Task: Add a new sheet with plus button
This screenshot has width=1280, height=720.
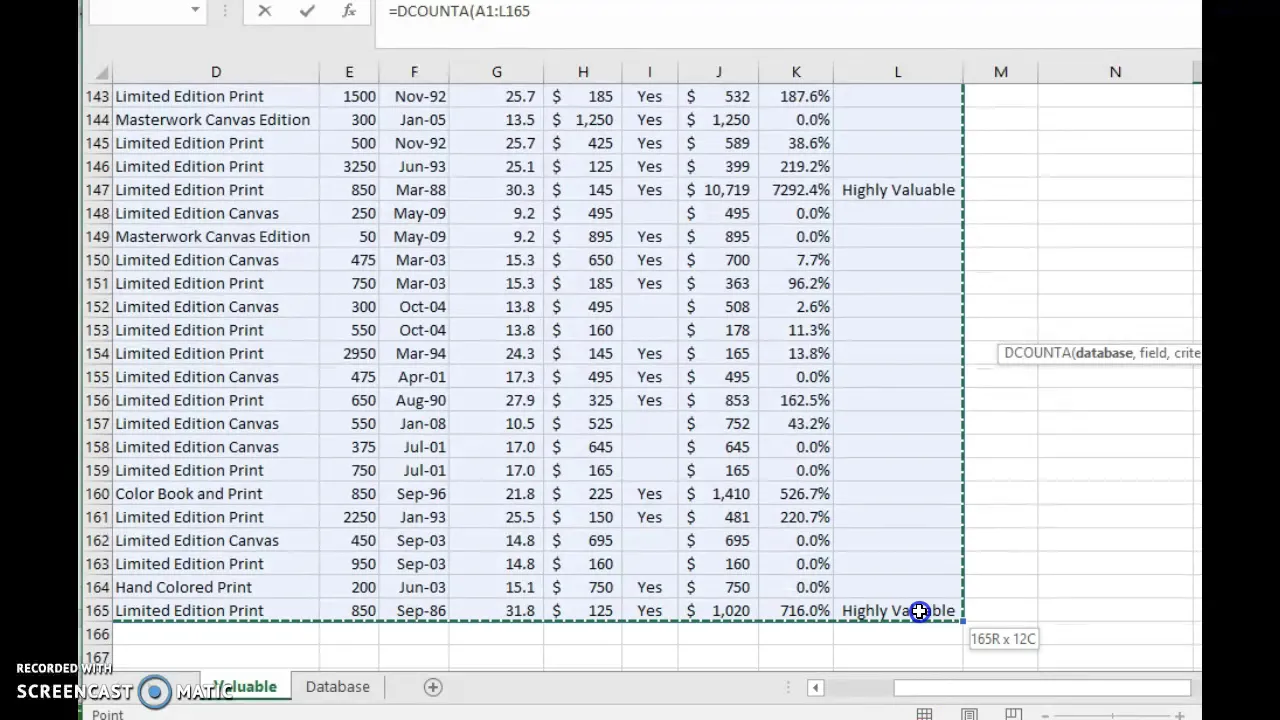Action: tap(433, 687)
